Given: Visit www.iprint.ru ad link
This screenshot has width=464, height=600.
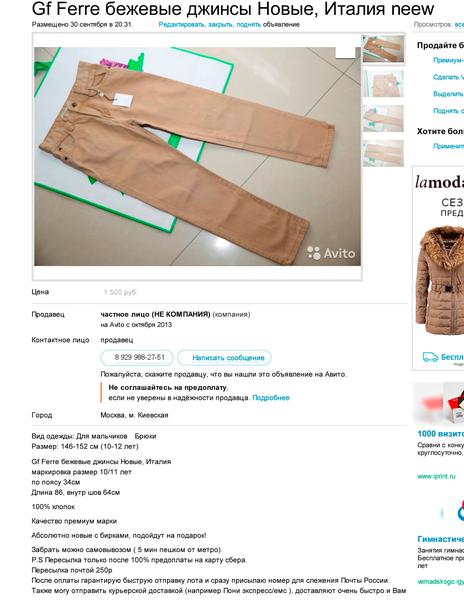Looking at the screenshot, I should click(436, 476).
